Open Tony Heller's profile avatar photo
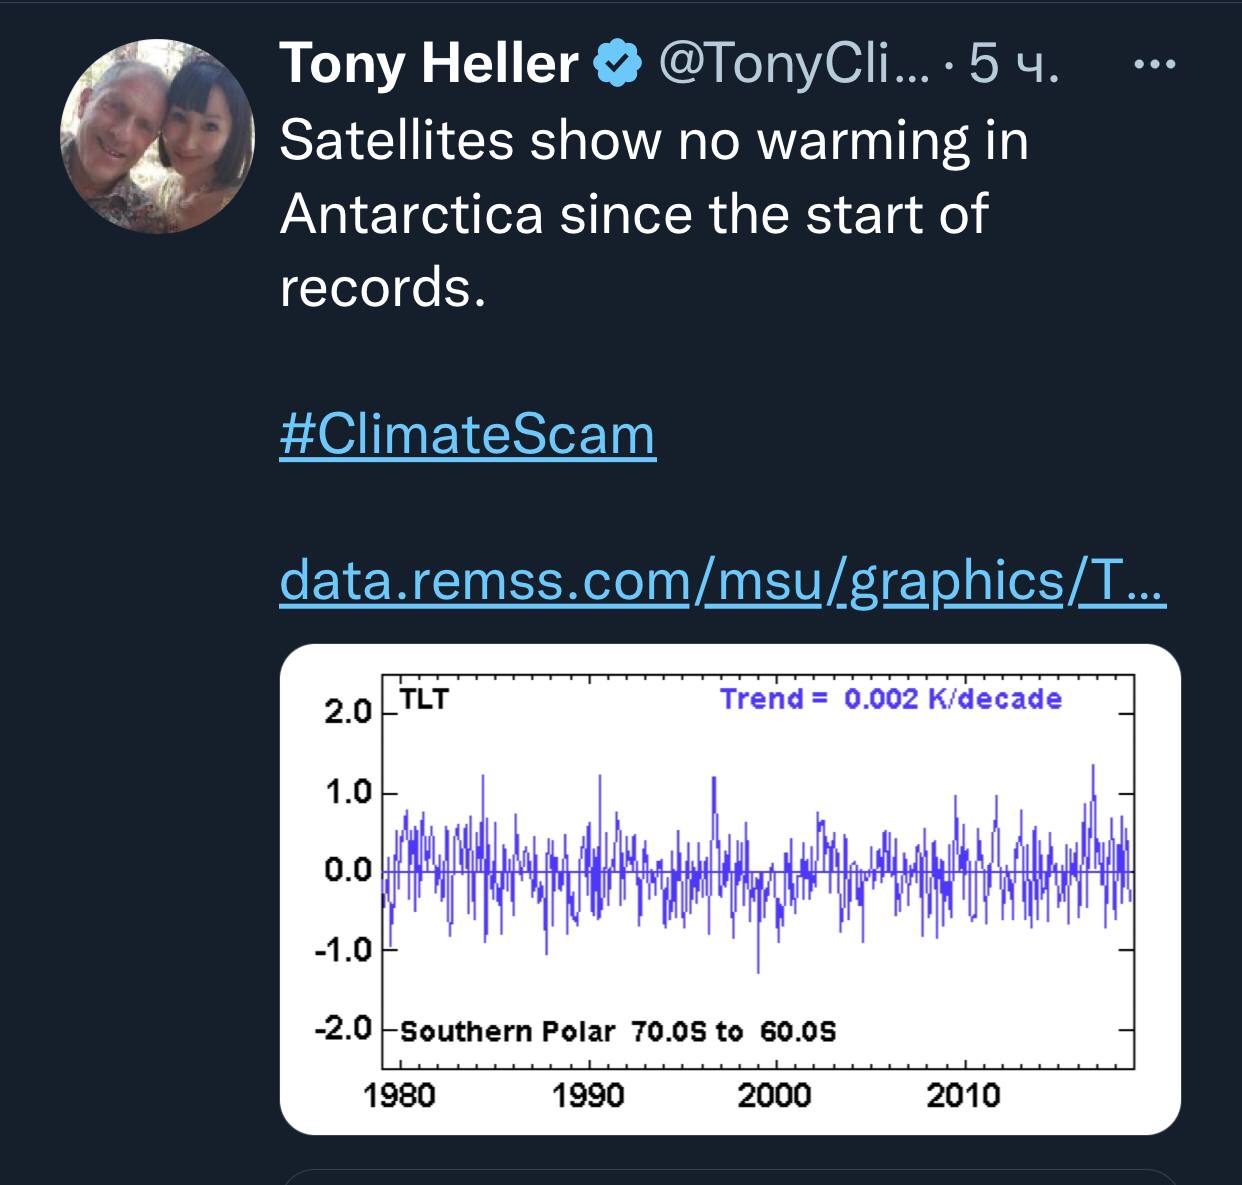 158,136
